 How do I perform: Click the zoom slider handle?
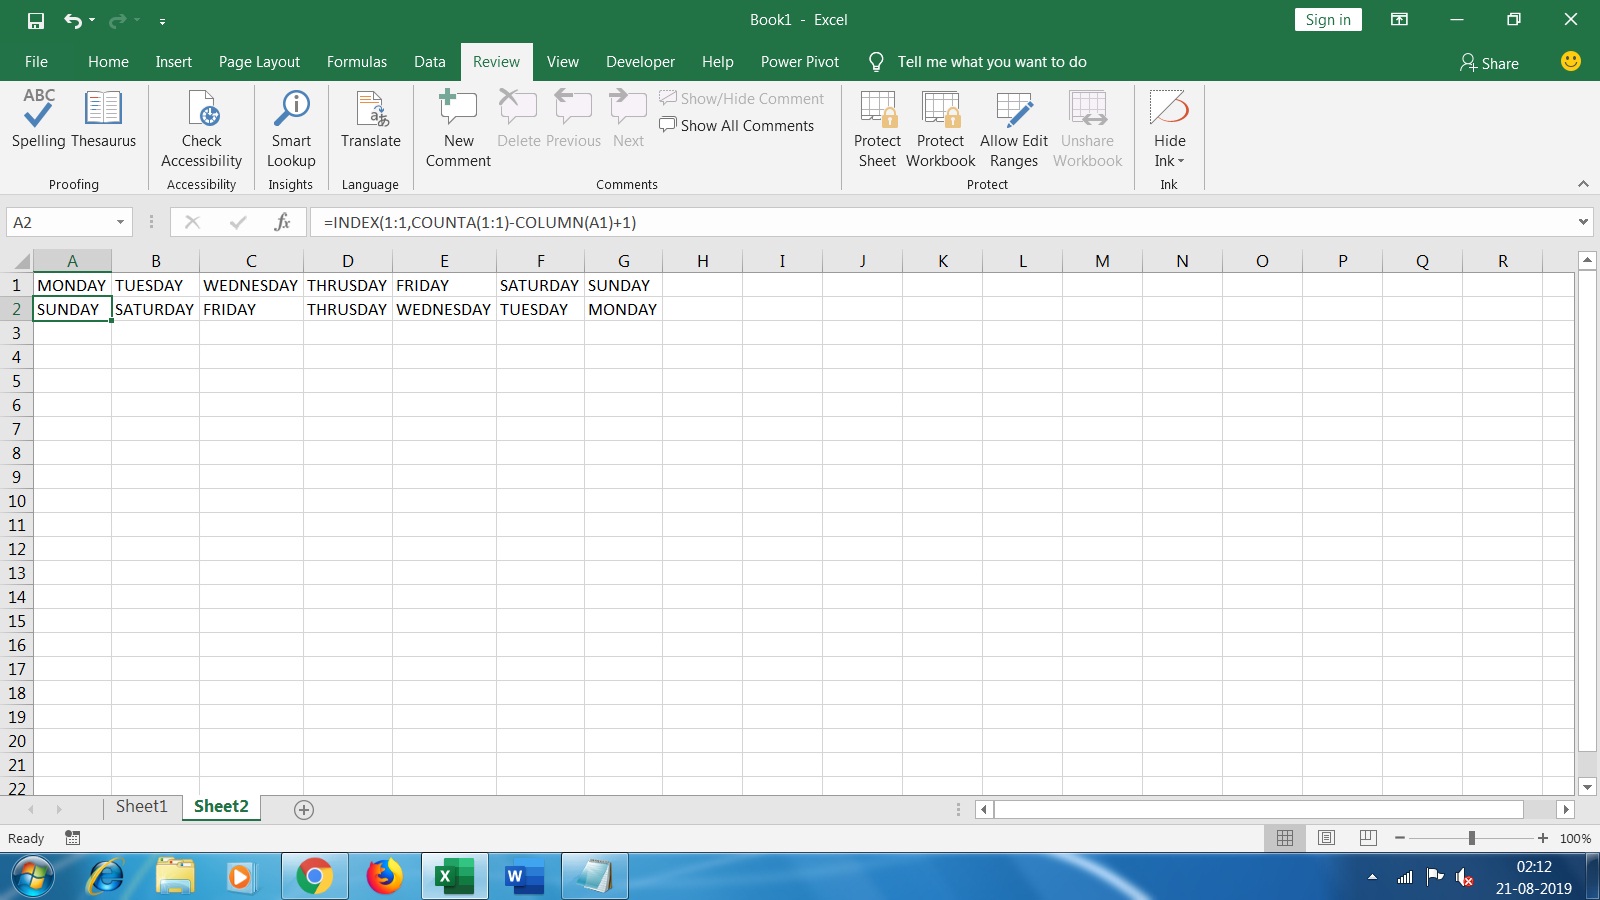[x=1472, y=838]
